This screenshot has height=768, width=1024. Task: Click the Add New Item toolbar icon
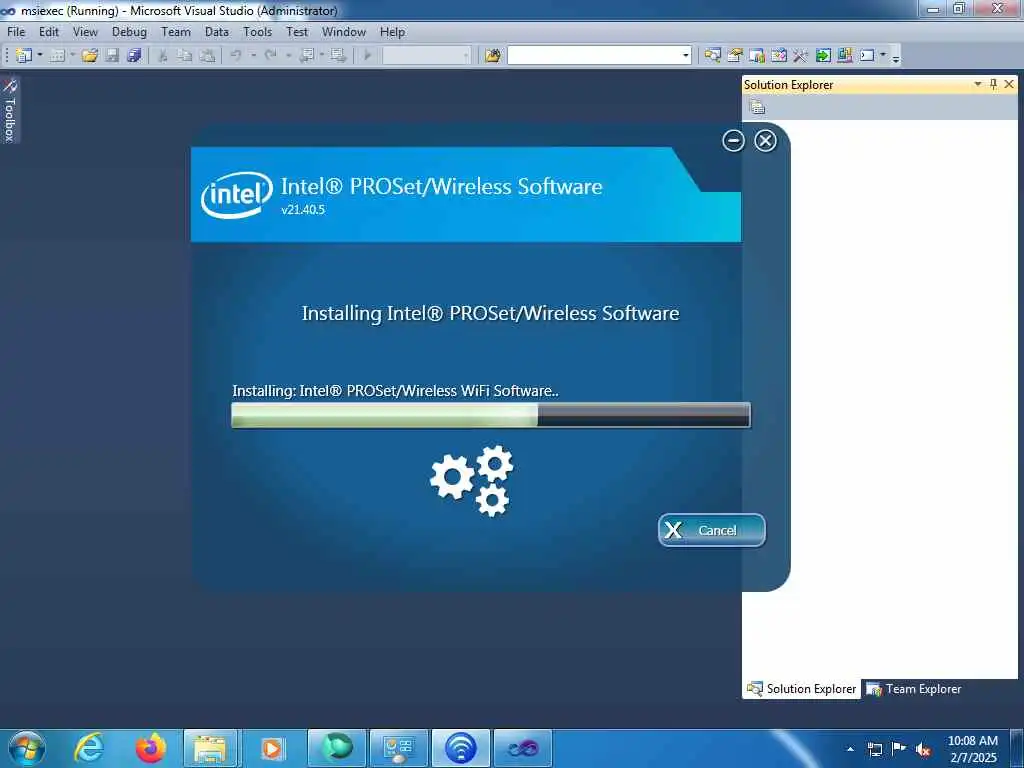pyautogui.click(x=57, y=56)
